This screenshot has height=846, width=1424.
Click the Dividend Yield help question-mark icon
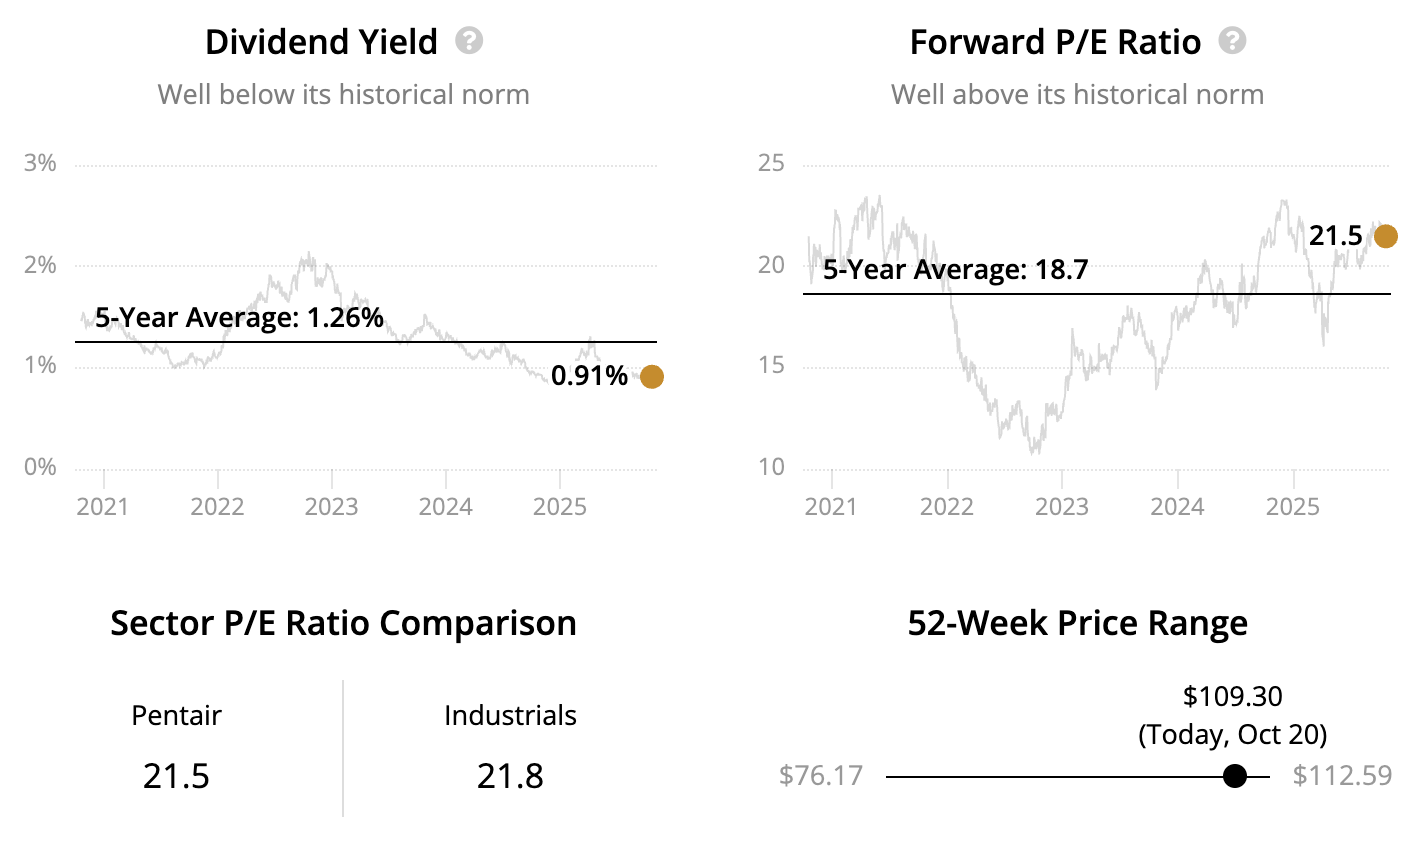point(469,41)
